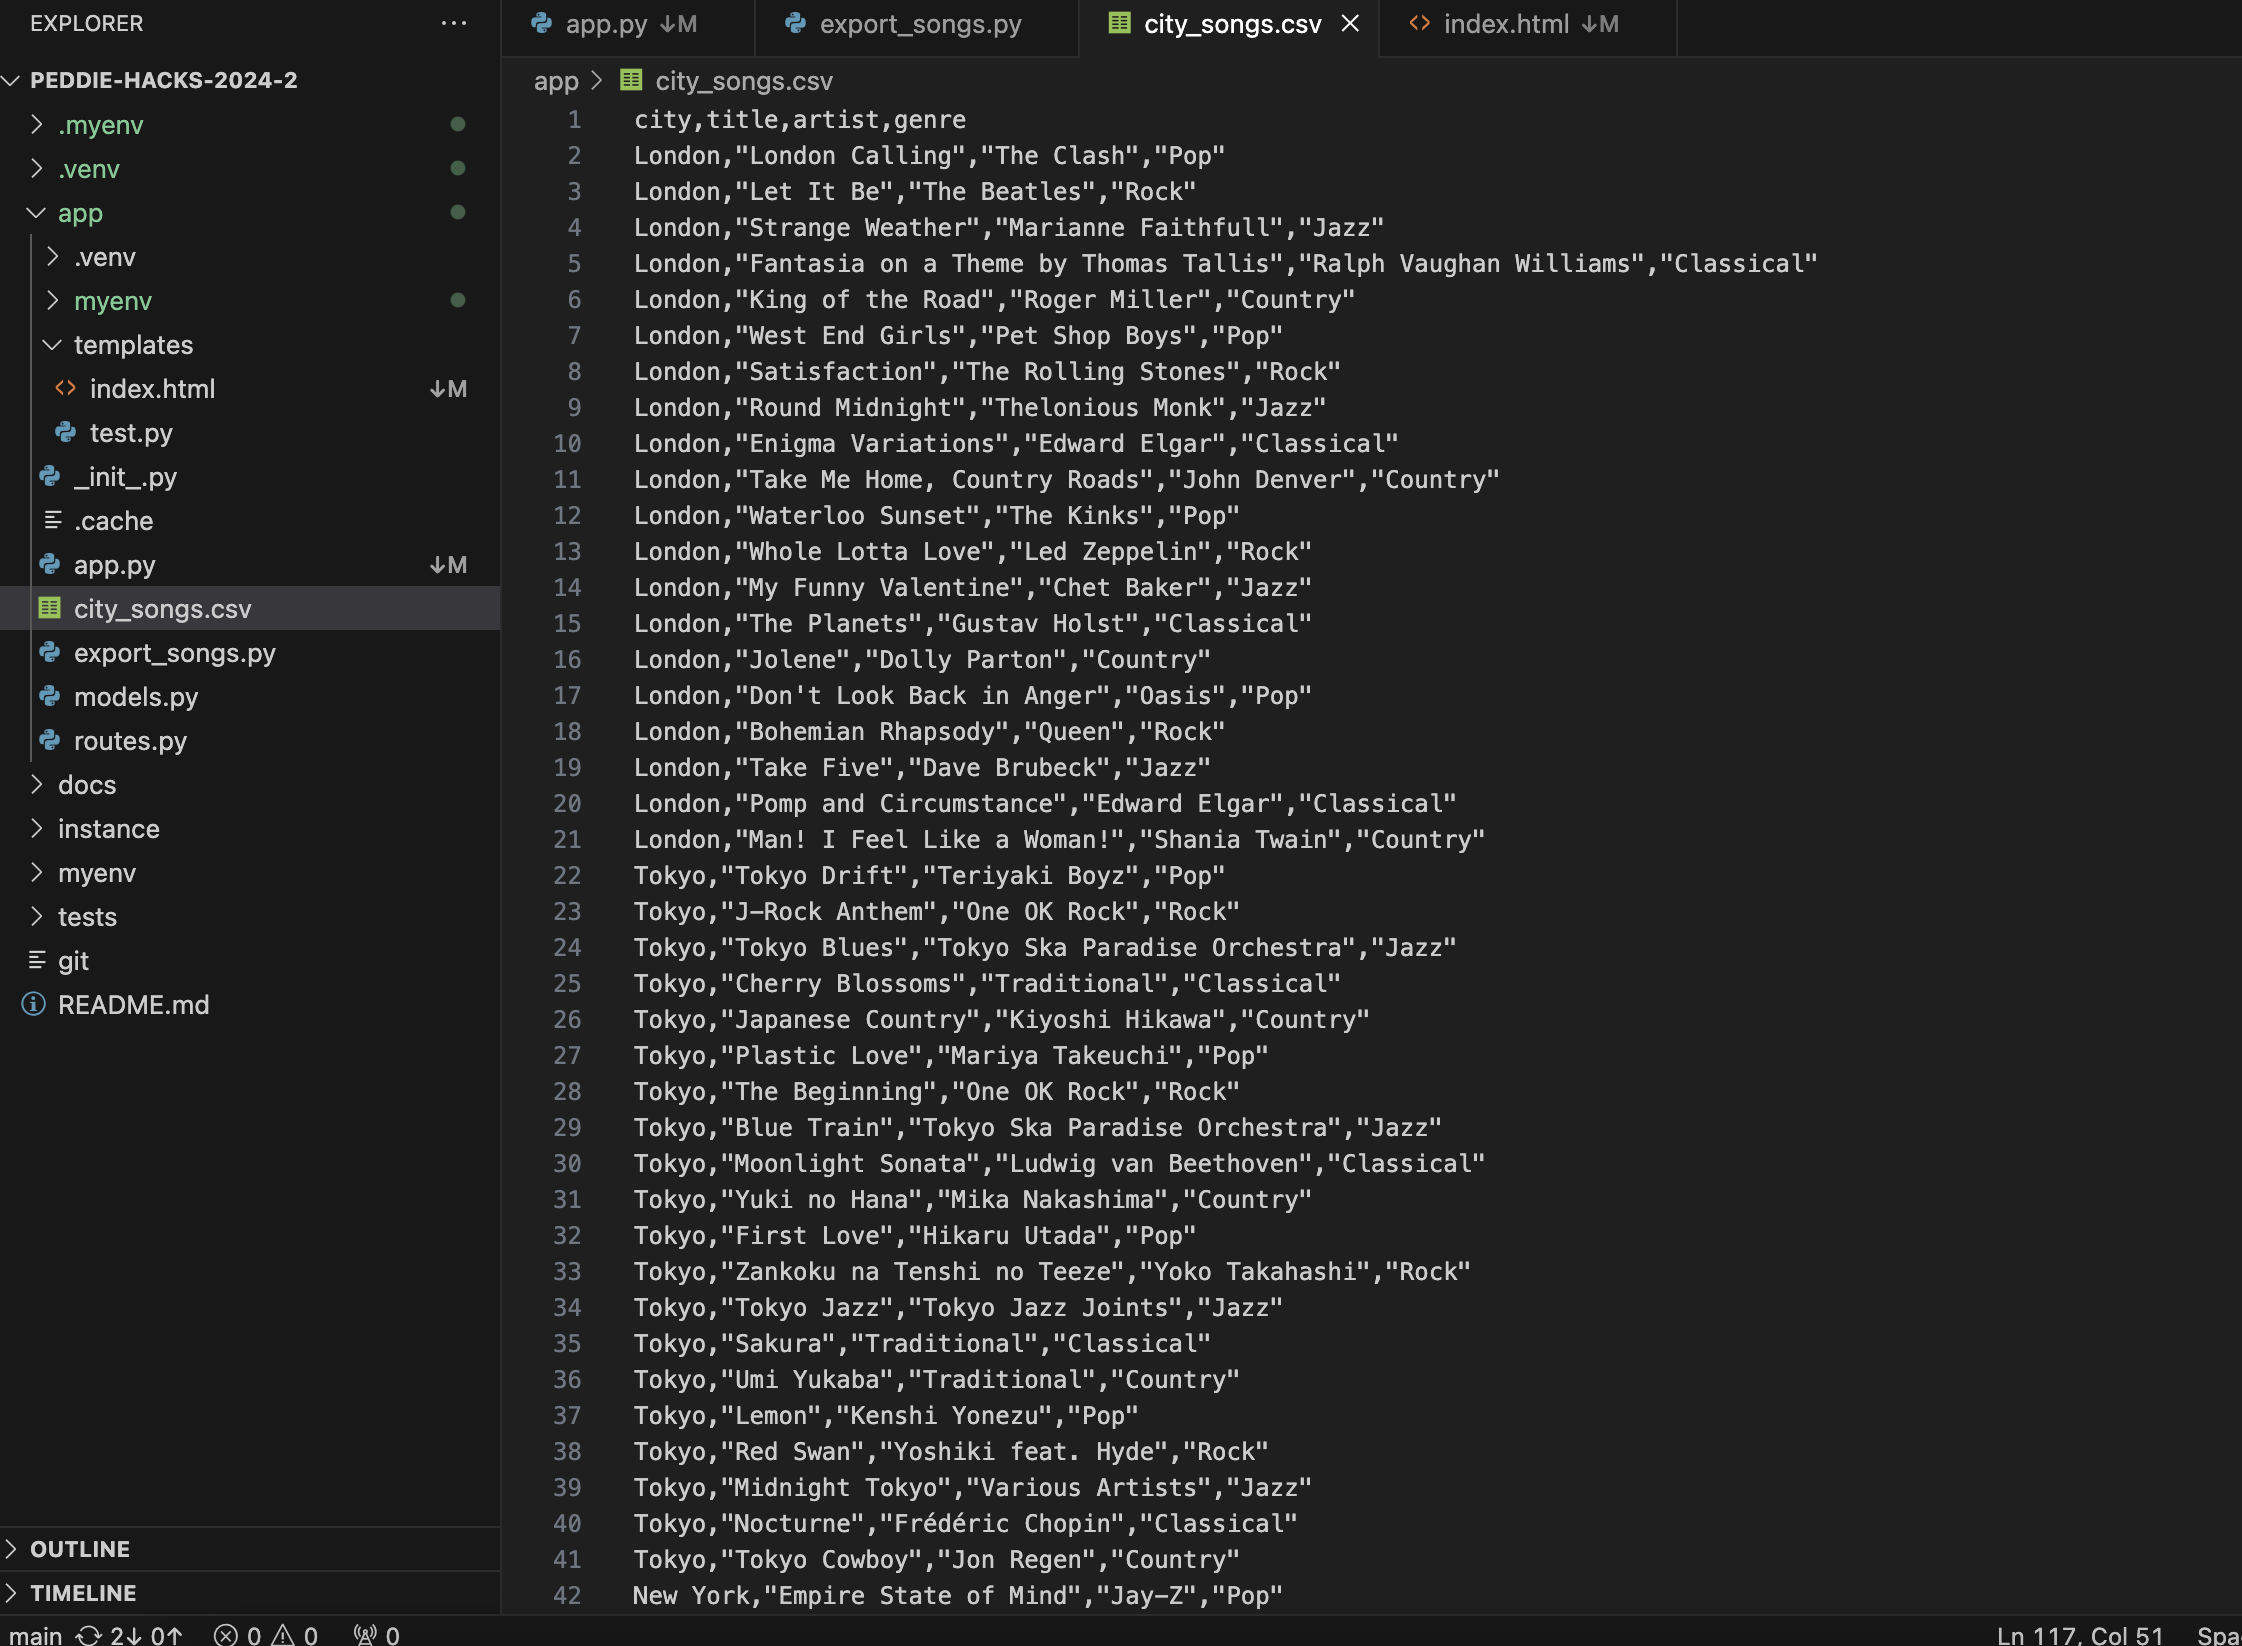
Task: Click the Ln 117, Col 51 cursor position
Action: (2080, 1635)
